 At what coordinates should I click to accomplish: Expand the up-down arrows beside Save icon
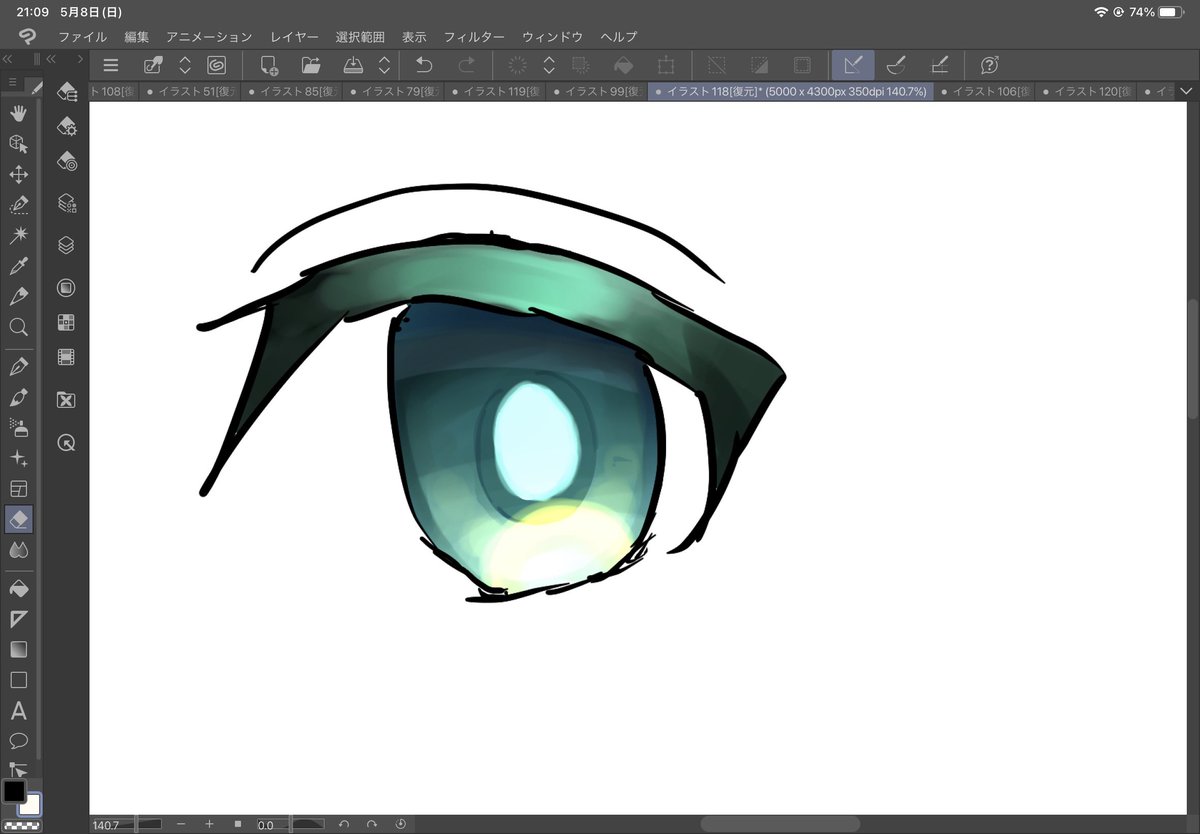coord(384,65)
